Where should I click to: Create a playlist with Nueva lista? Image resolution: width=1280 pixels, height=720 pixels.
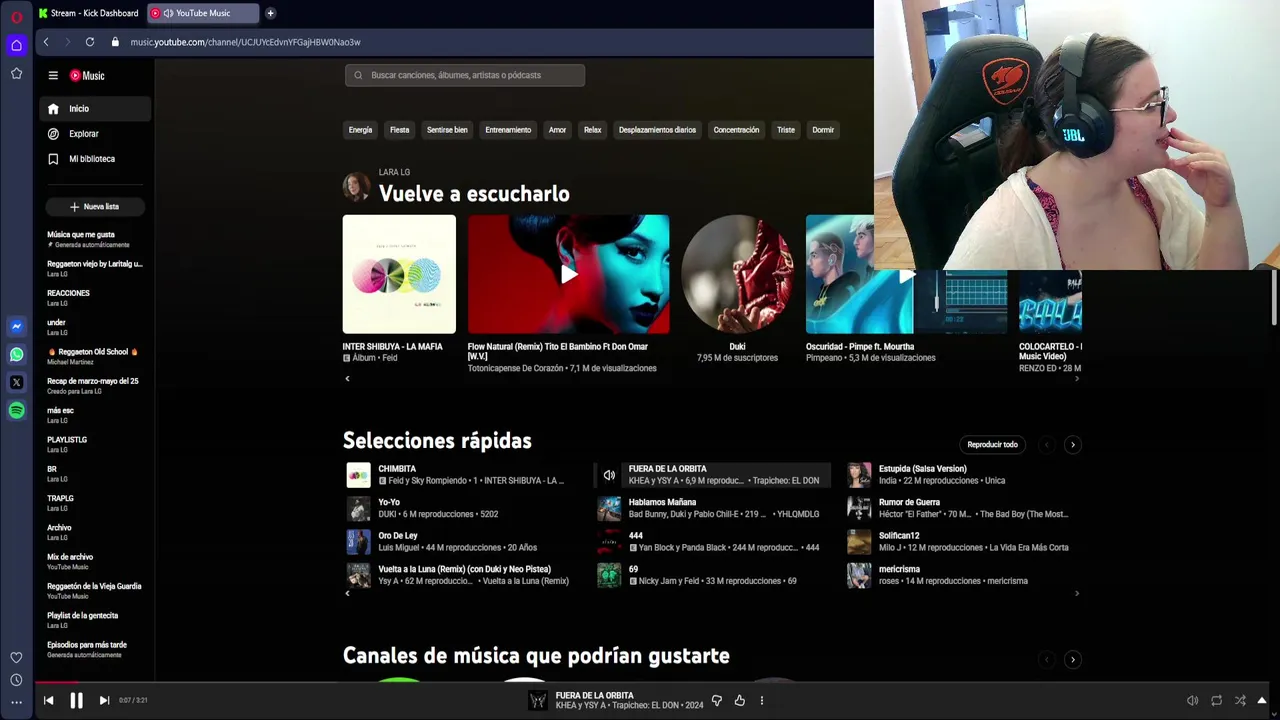click(x=95, y=206)
